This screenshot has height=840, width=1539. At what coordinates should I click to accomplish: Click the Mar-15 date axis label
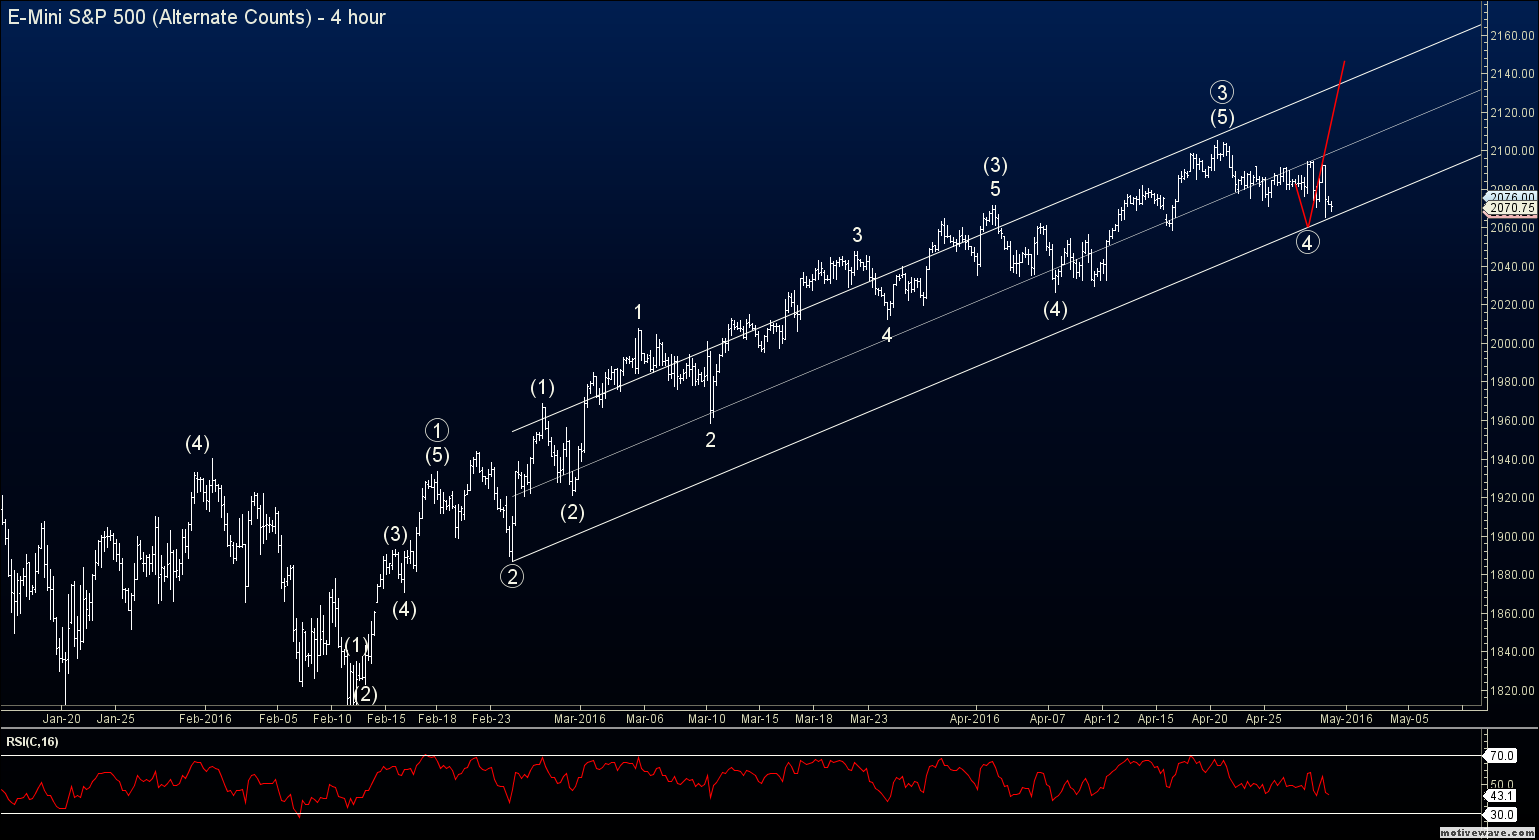click(760, 718)
